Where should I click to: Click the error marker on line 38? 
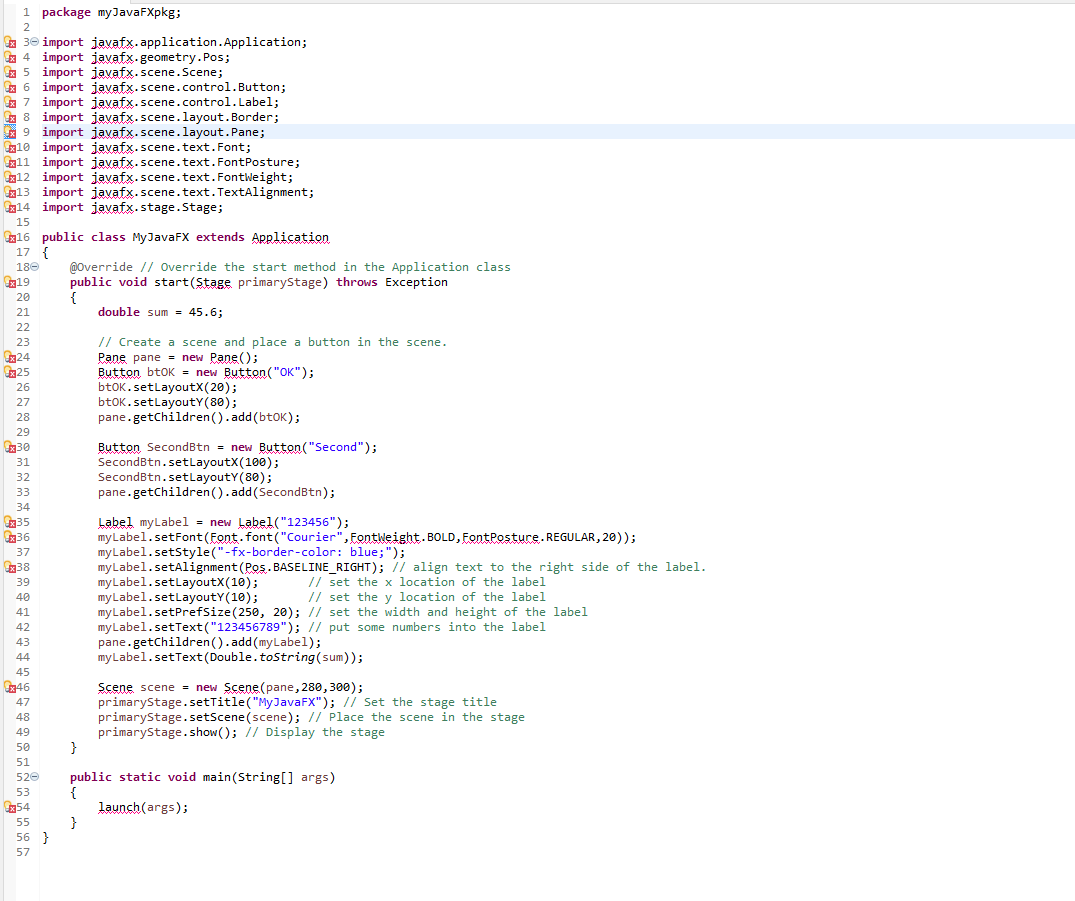[10, 568]
